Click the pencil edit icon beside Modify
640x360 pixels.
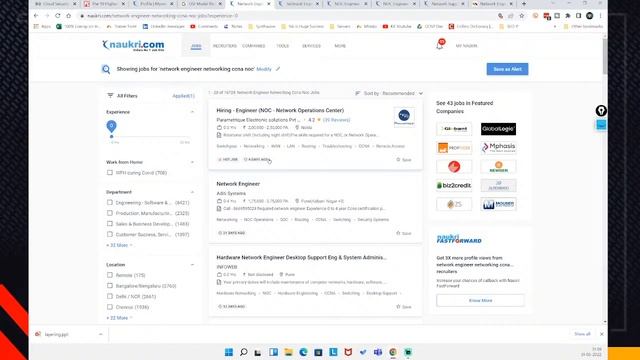tap(278, 69)
